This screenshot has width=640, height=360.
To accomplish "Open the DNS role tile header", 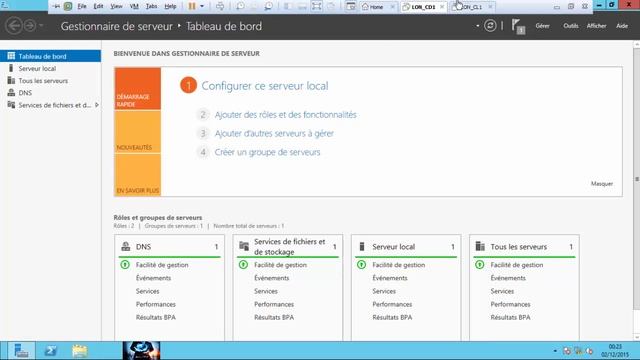I will 169,247.
